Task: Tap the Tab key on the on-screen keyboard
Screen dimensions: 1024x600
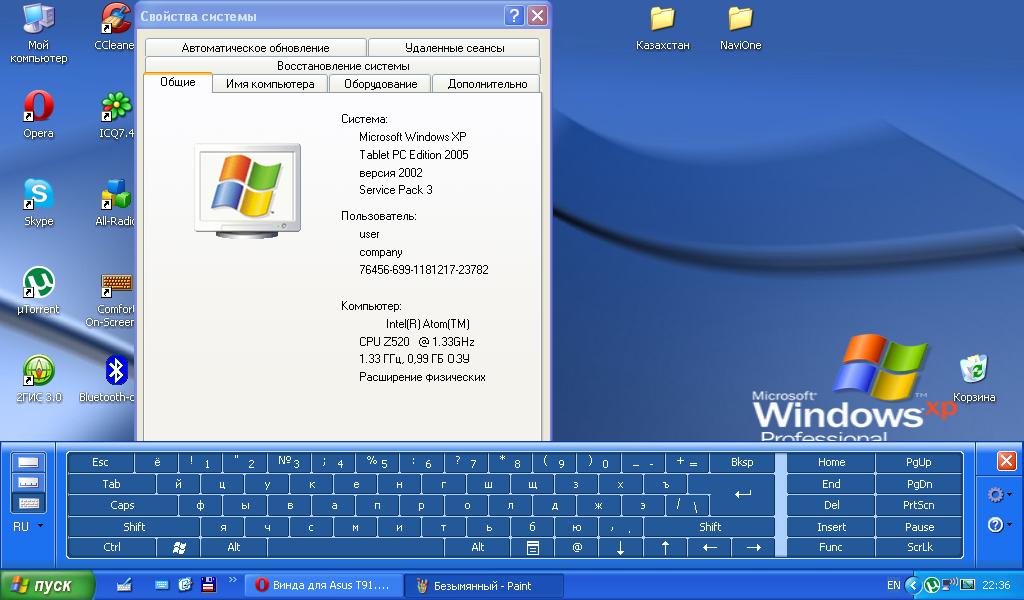Action: (112, 484)
